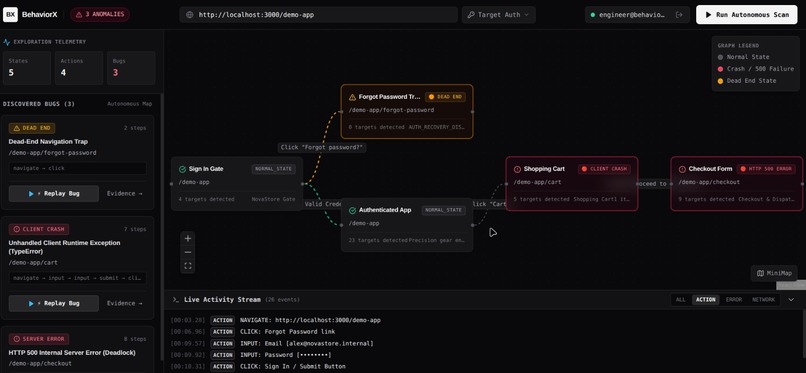Filter activity stream by NETWORK
The width and height of the screenshot is (806, 373).
(763, 300)
